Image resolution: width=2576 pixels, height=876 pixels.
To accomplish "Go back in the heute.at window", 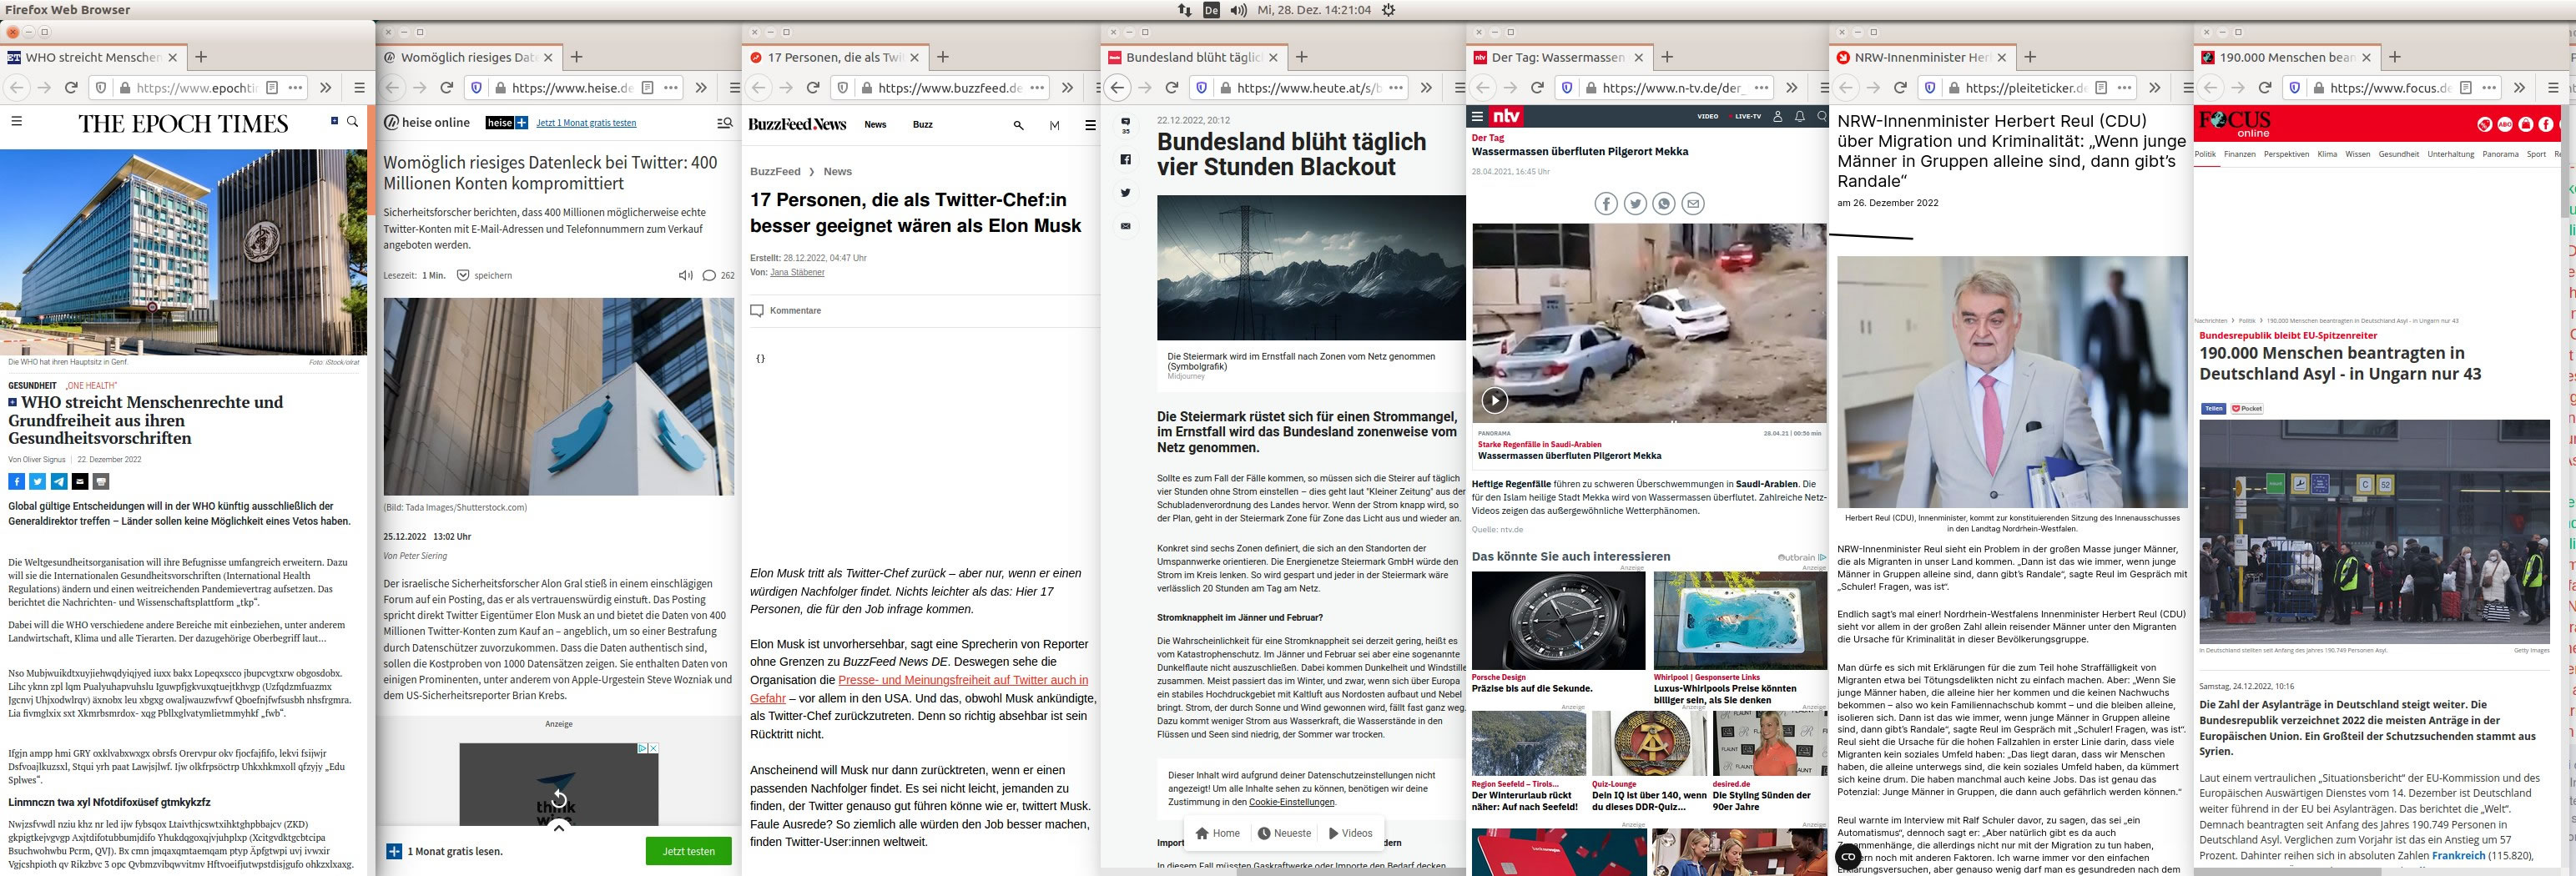I will click(1118, 88).
